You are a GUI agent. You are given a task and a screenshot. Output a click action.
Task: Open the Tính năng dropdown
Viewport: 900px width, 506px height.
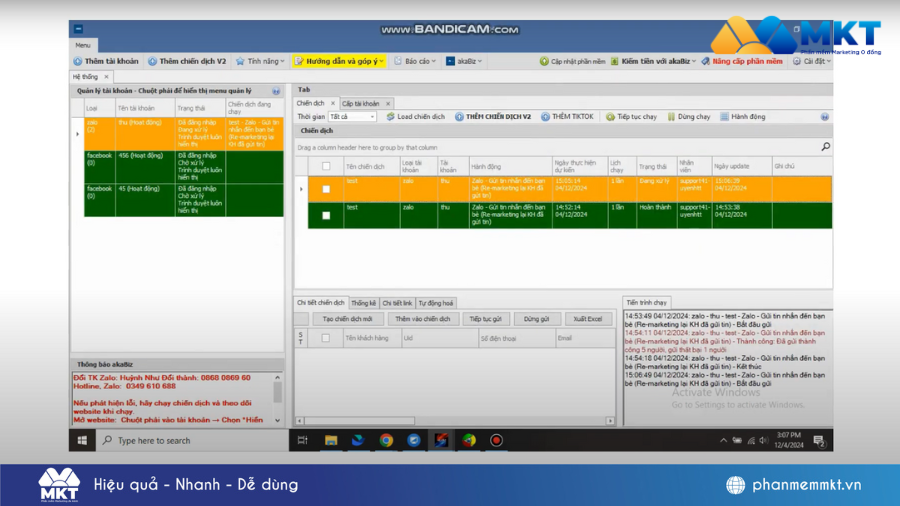coord(260,61)
